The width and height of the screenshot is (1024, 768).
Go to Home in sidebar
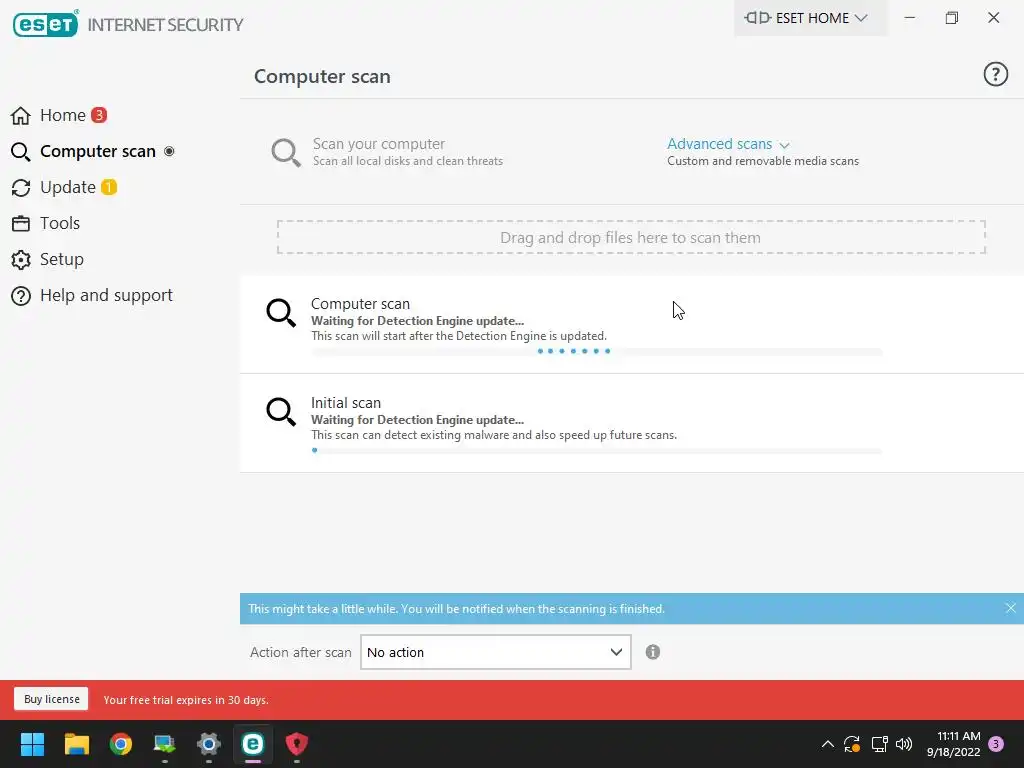pyautogui.click(x=63, y=115)
